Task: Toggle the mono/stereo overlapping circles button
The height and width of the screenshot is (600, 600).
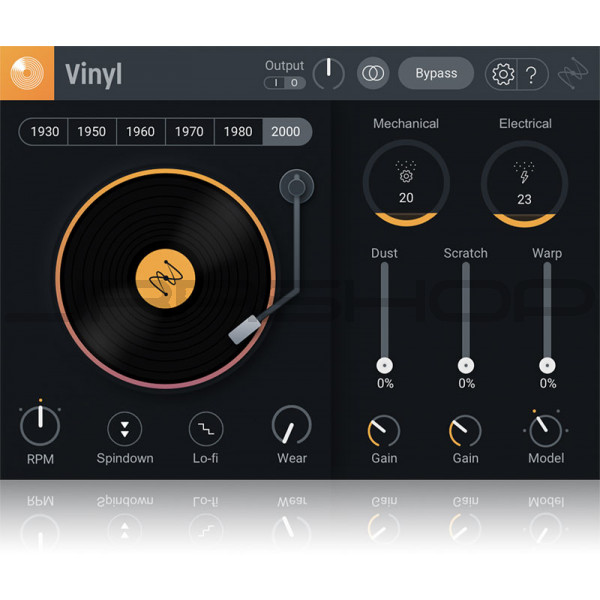Action: click(x=373, y=73)
